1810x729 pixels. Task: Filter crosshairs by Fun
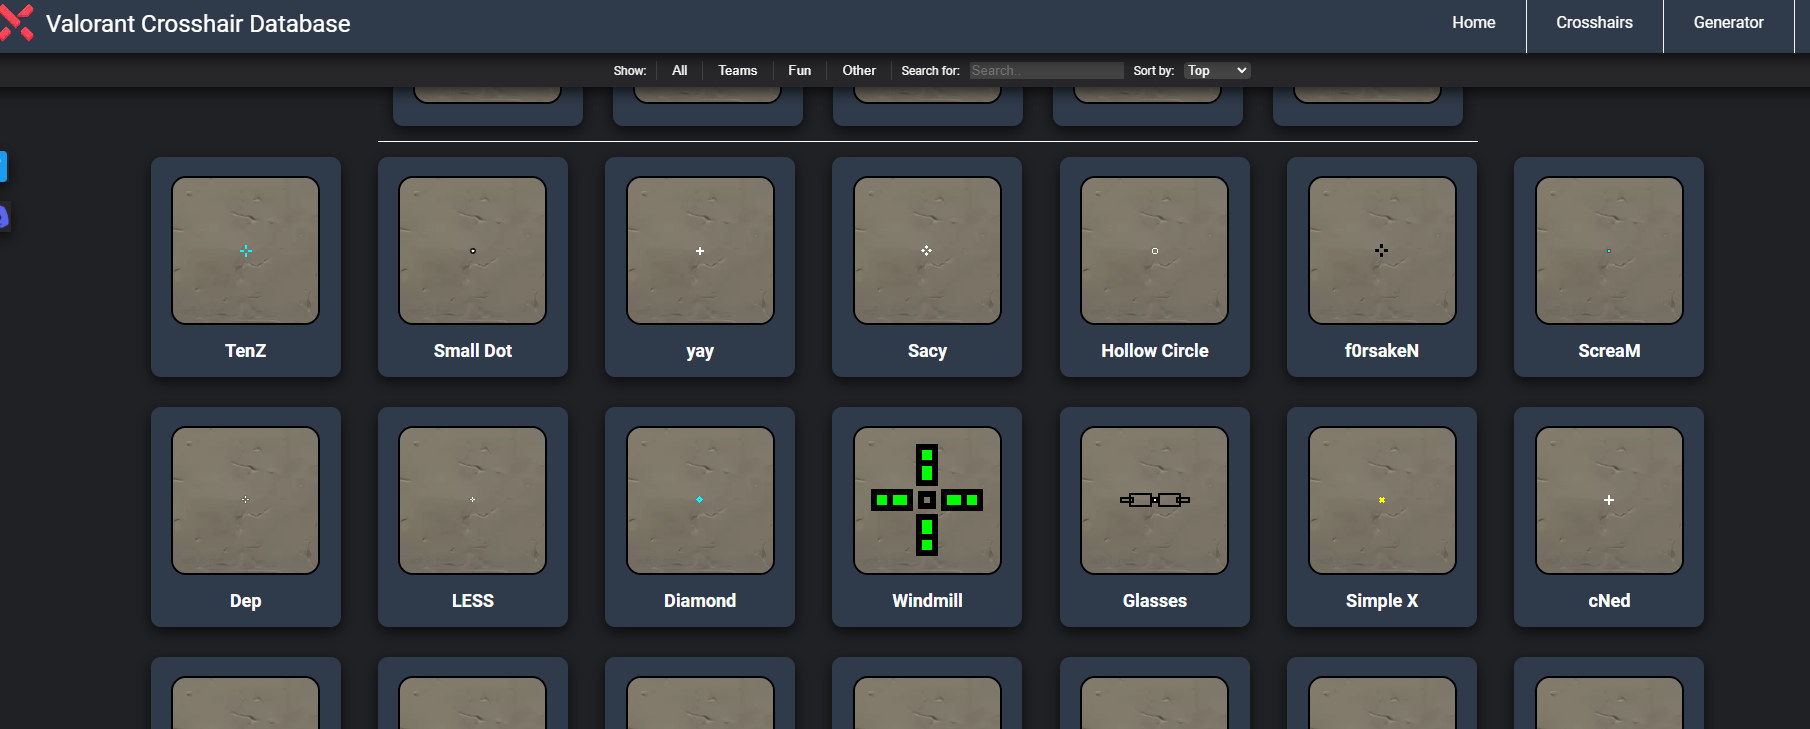(x=800, y=70)
